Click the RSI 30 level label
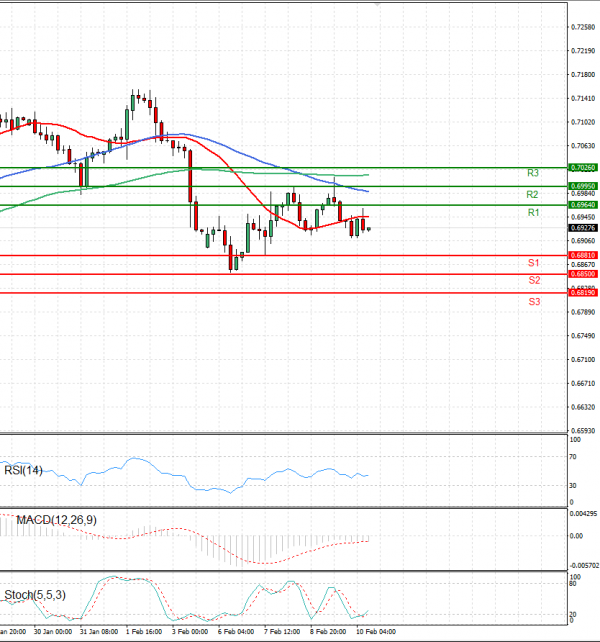600x642 pixels. point(573,486)
